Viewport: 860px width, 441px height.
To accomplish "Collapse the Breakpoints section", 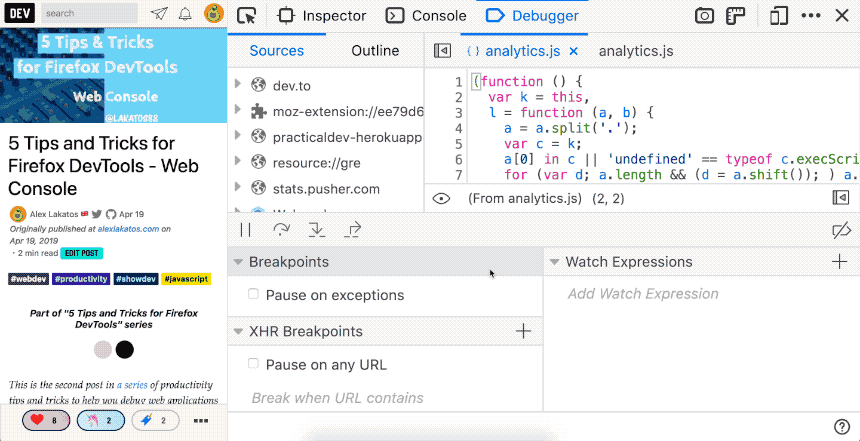I will 238,262.
